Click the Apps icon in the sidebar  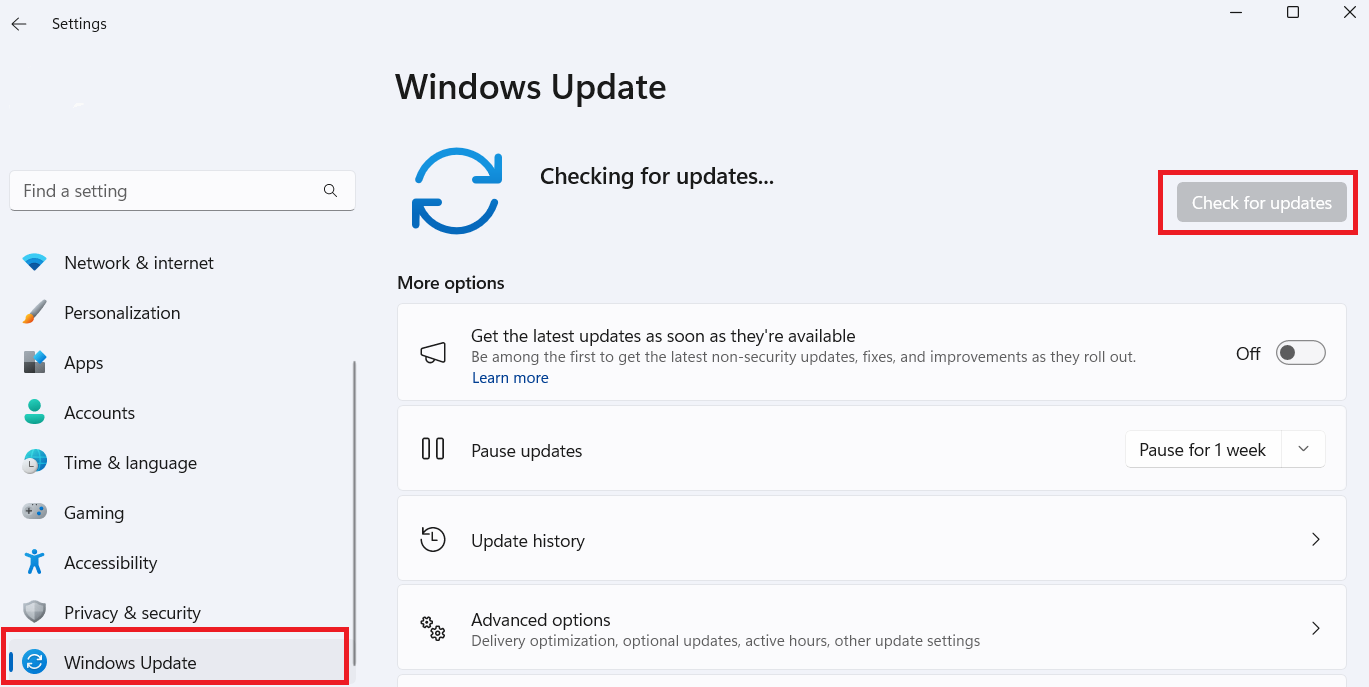(35, 363)
